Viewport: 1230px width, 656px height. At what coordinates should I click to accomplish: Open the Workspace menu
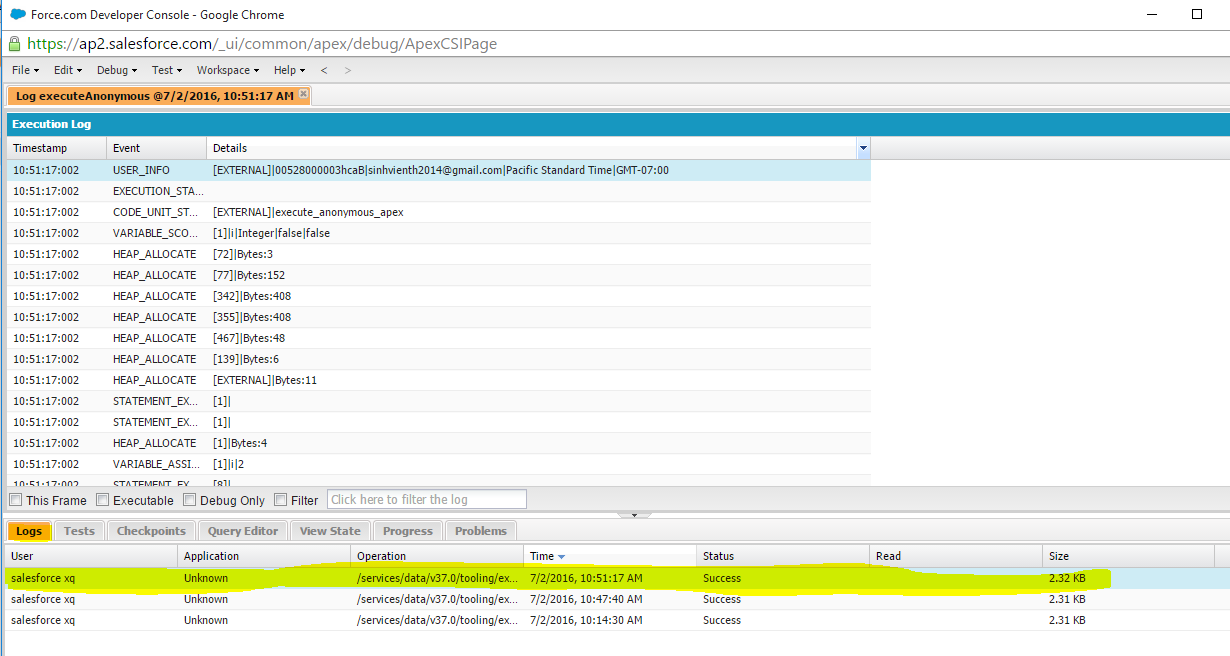point(228,70)
